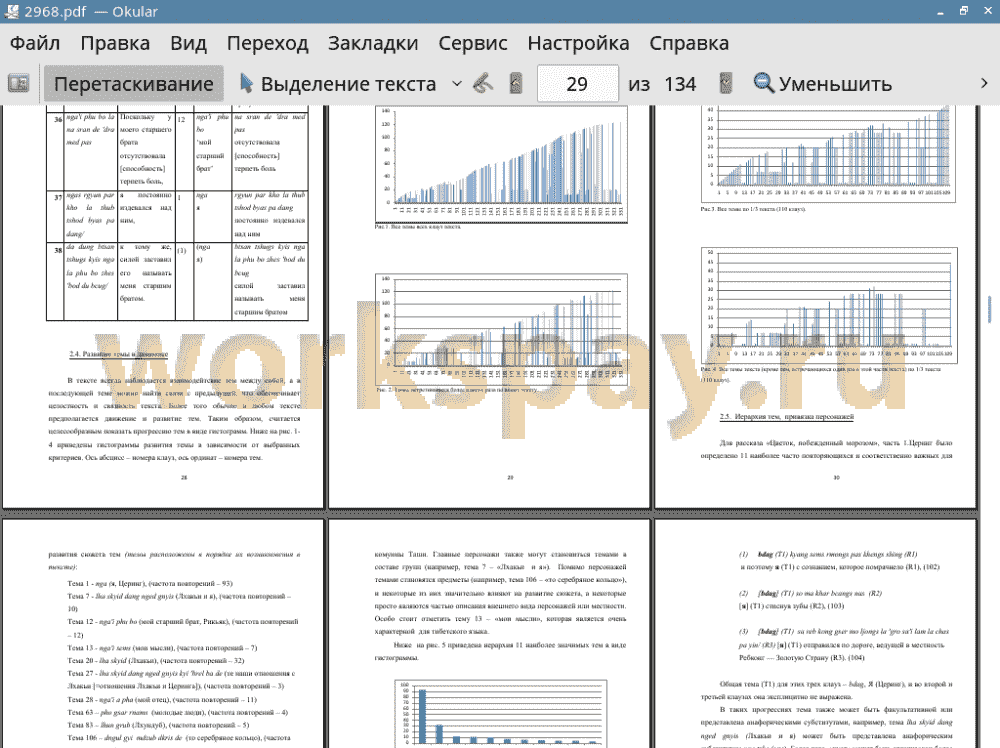Click the Okular application icon in title bar
Screen dimensions: 1000x748
coord(11,11)
